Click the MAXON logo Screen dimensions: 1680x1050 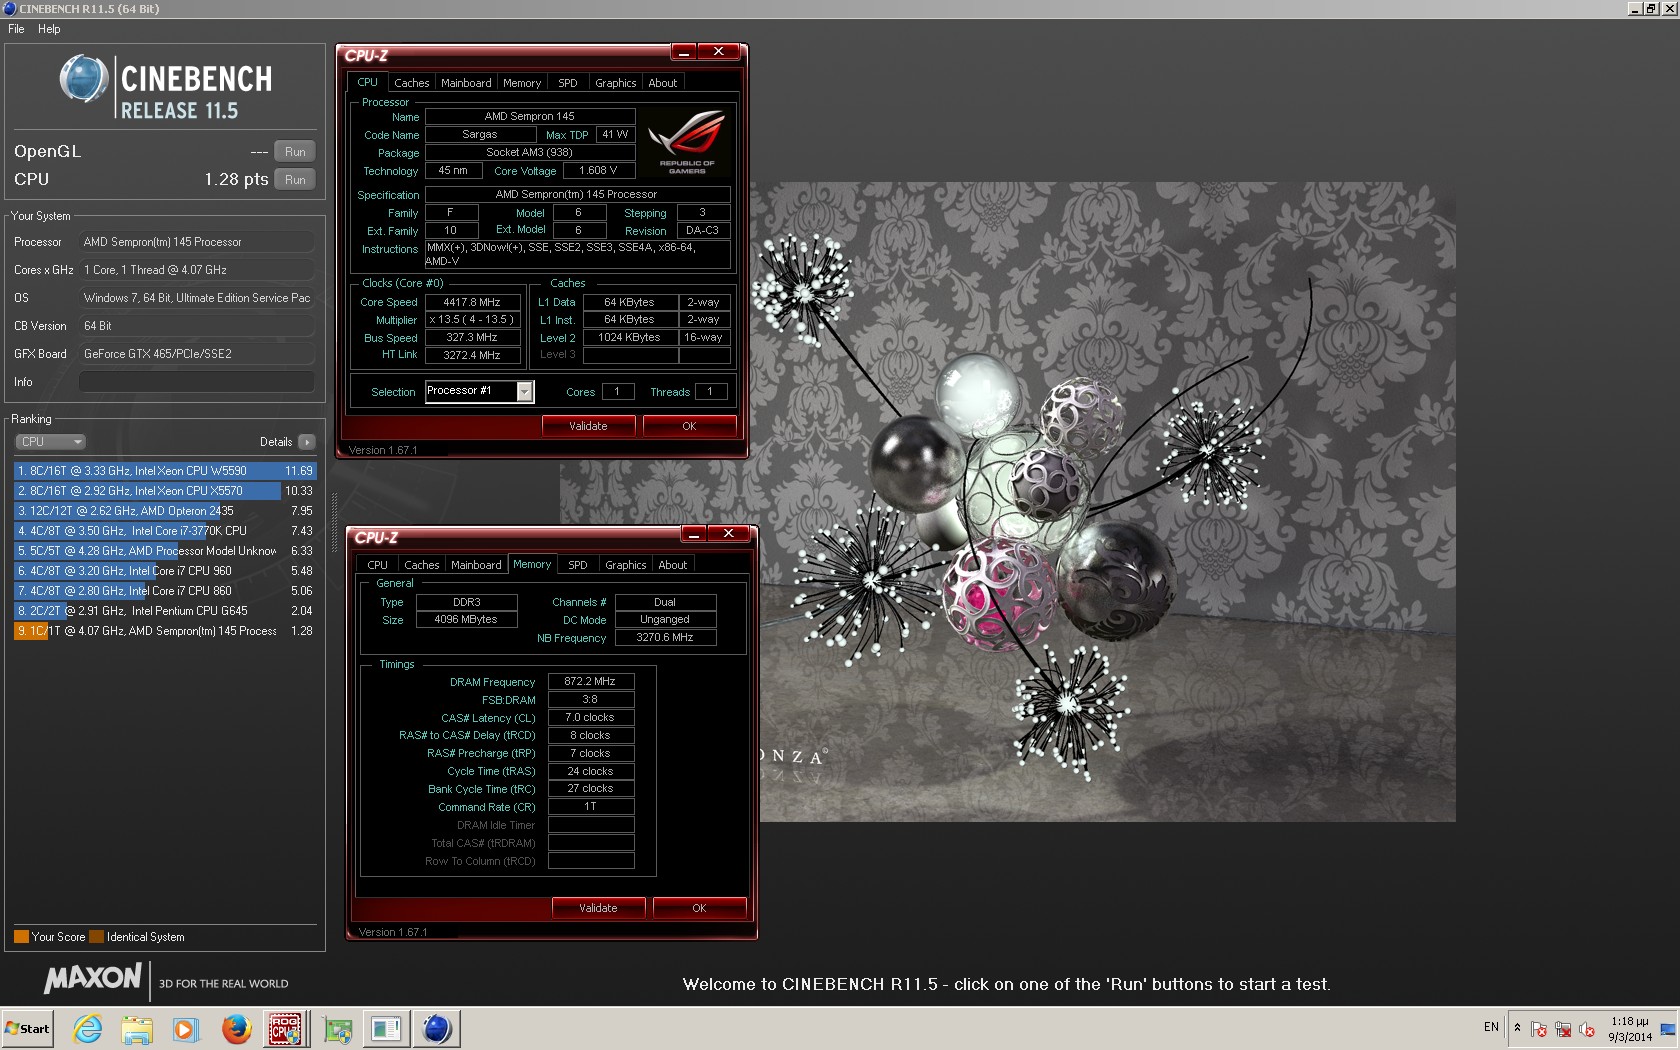coord(93,978)
